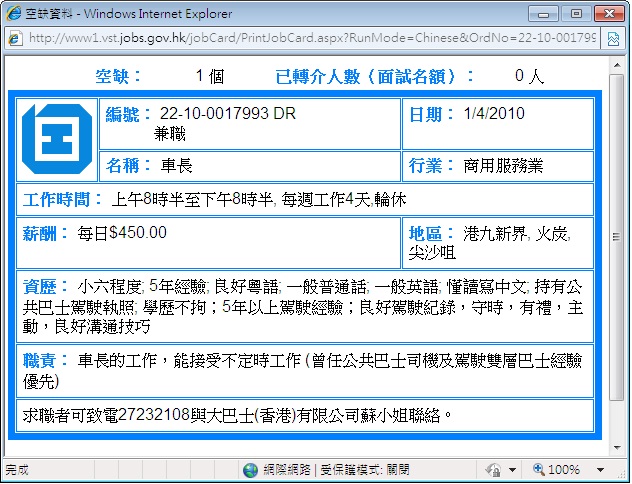632x484 pixels.
Task: Minimize the Internet Explorer window
Action: [546, 14]
